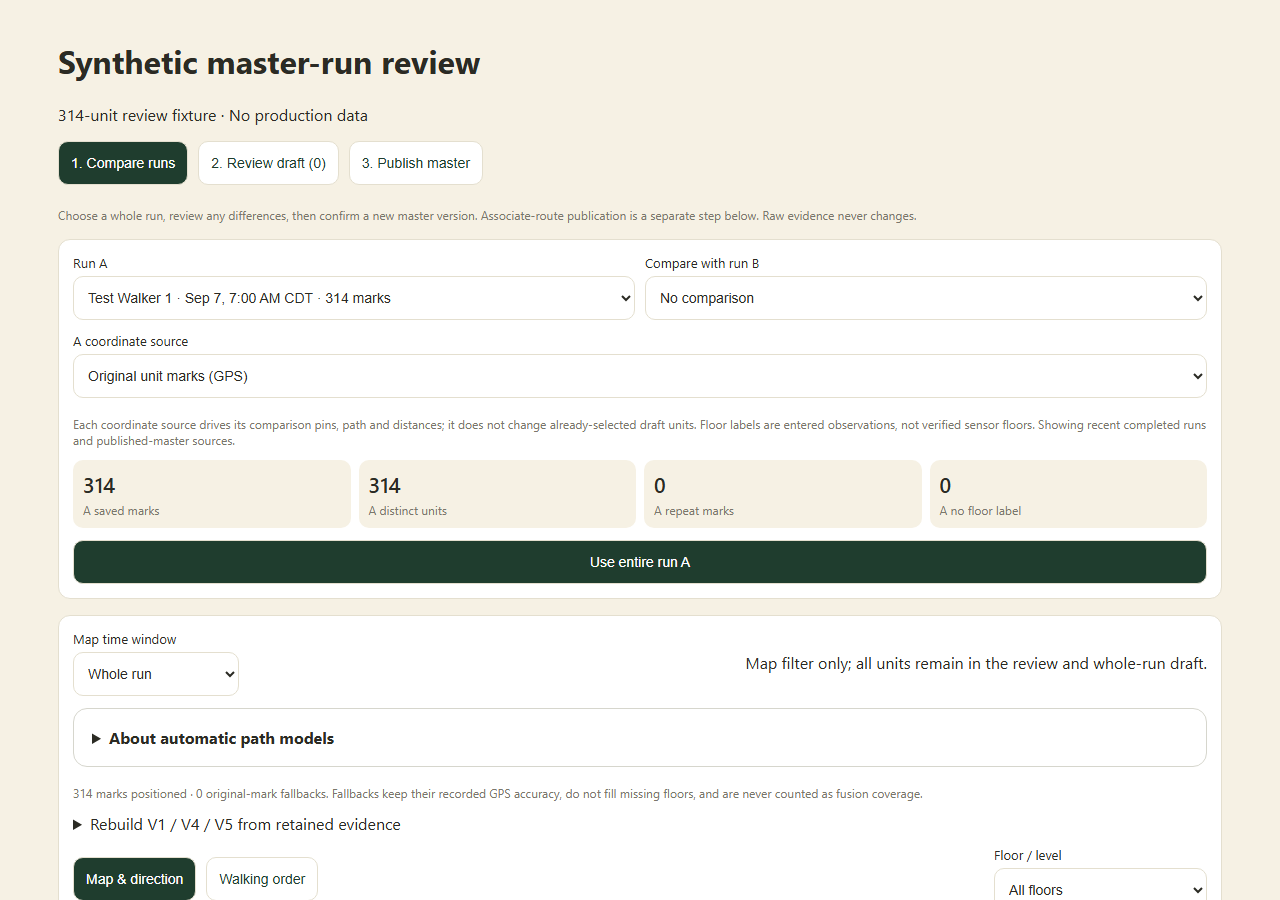The width and height of the screenshot is (1280, 900).
Task: Click the 314-unit review fixture subtitle
Action: pyautogui.click(x=213, y=116)
